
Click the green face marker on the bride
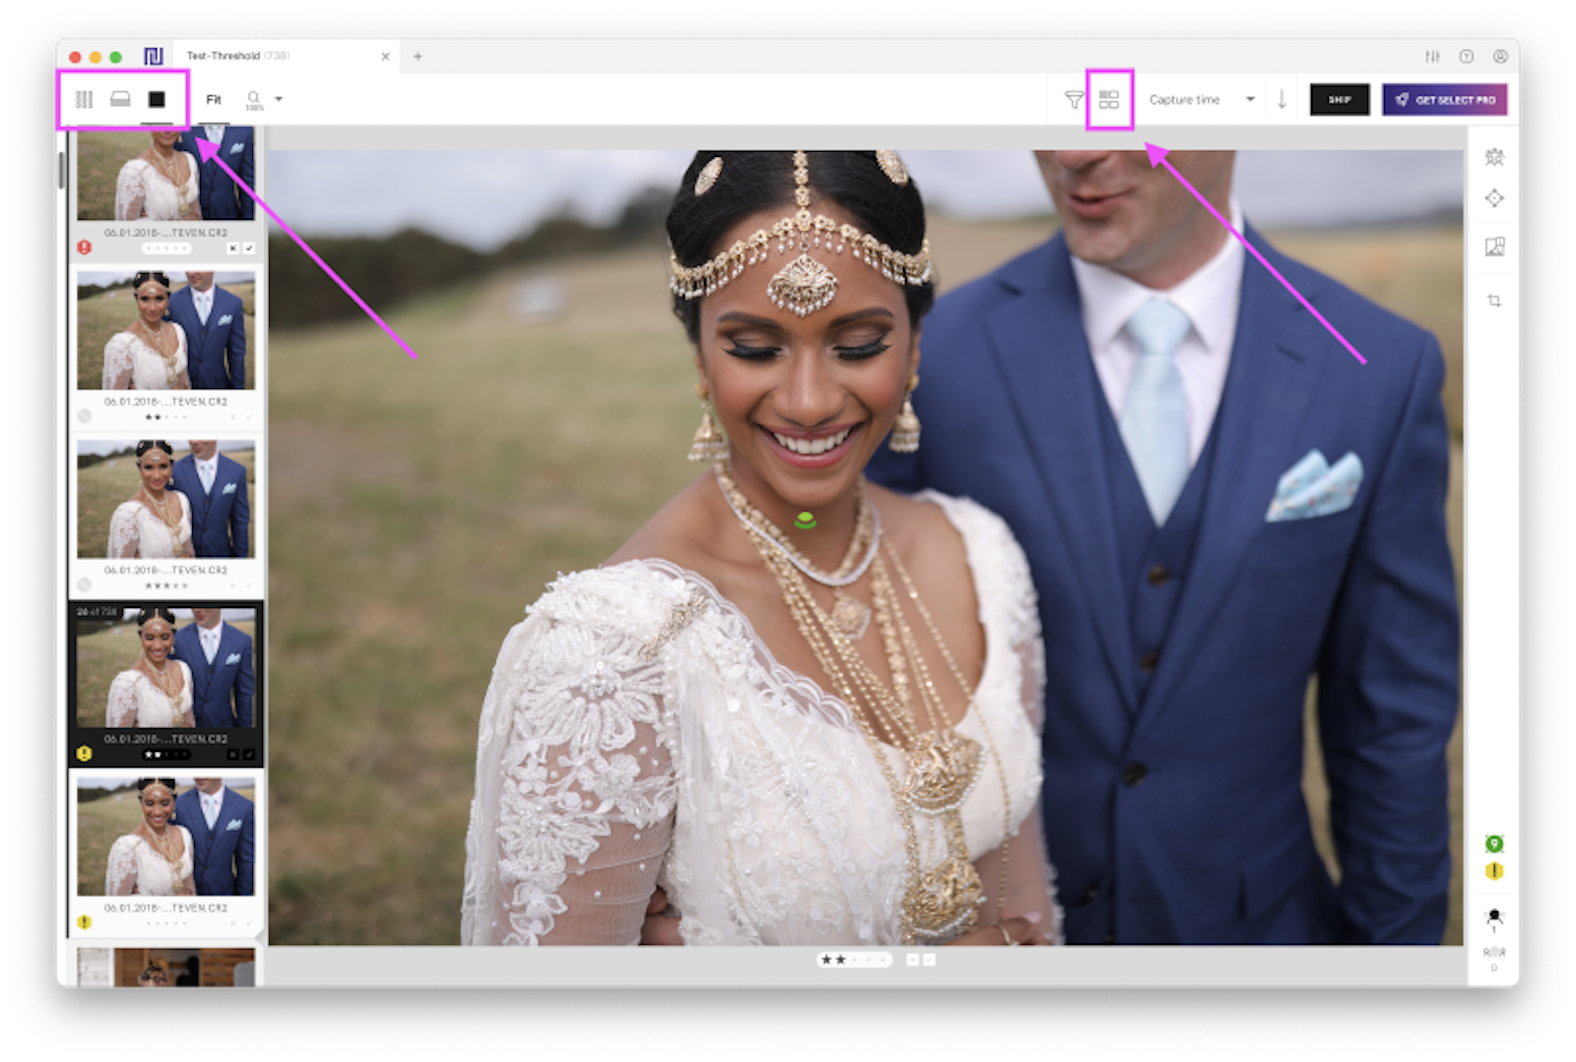pyautogui.click(x=805, y=520)
